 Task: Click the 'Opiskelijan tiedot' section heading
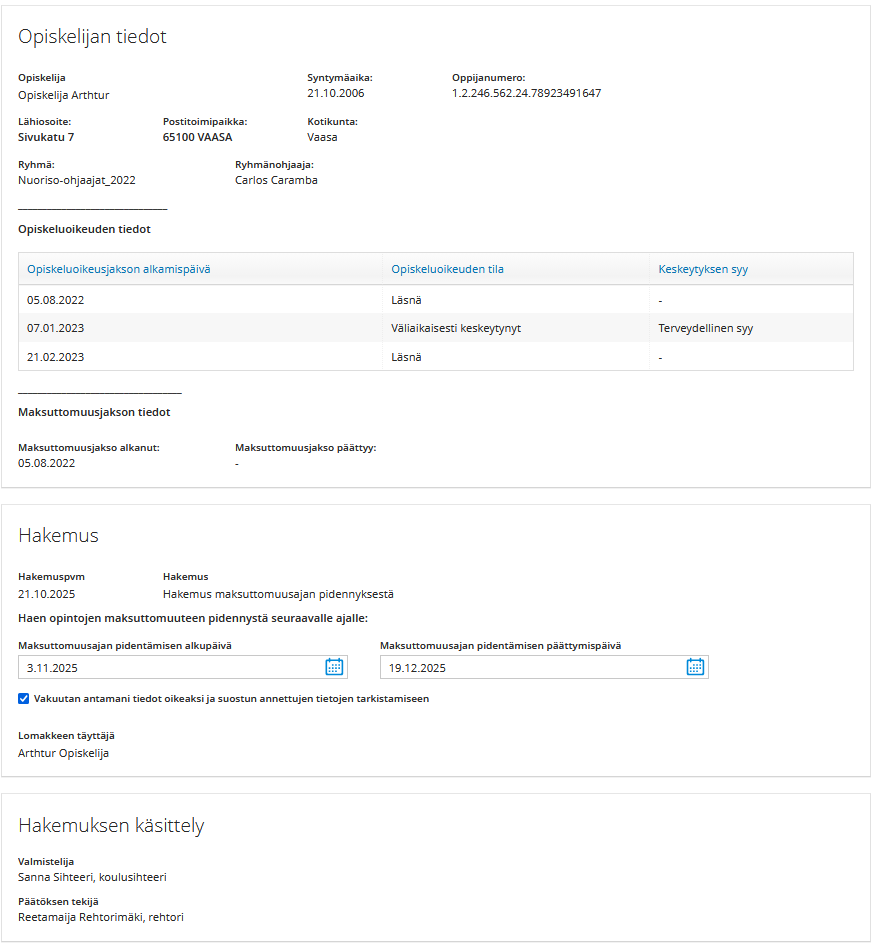92,37
